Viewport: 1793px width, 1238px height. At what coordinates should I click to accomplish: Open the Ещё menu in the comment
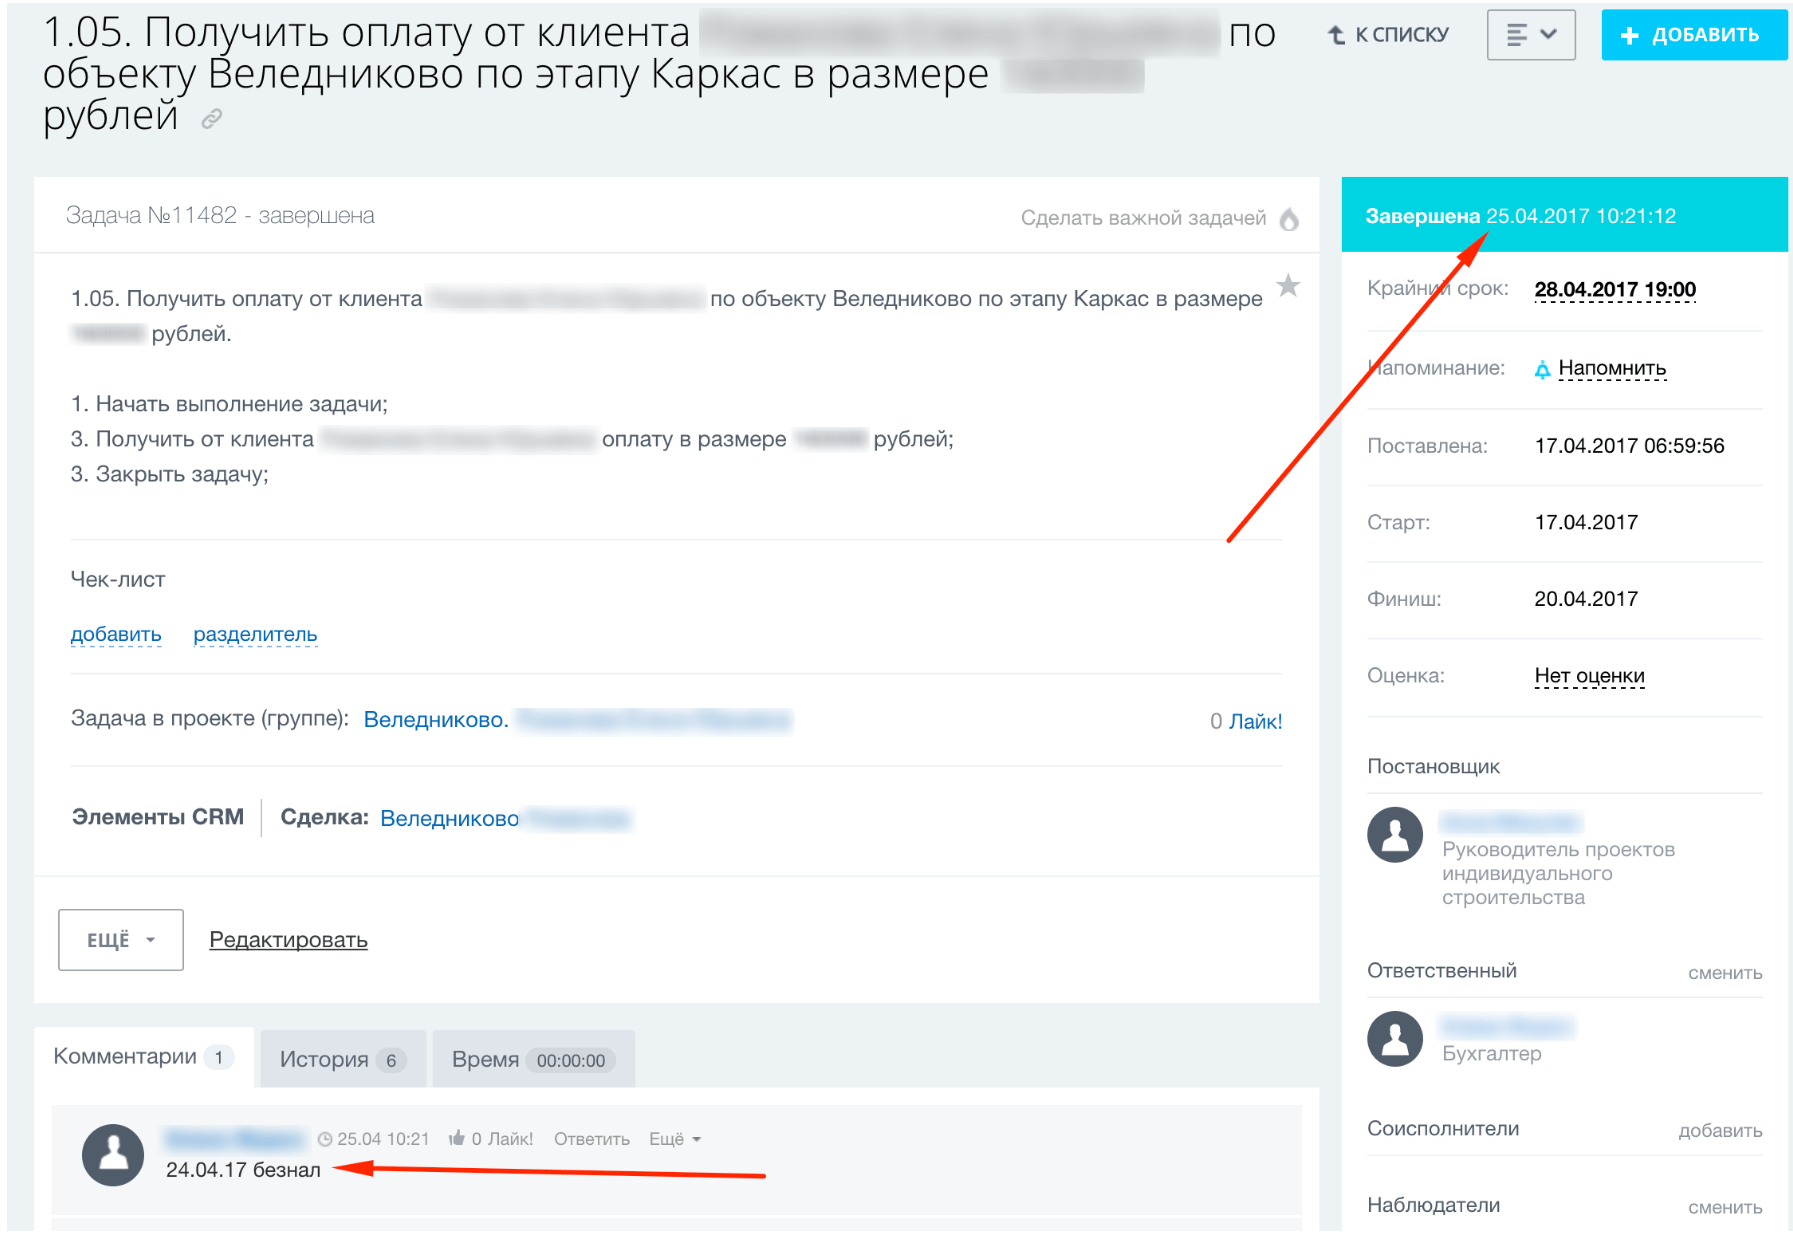[675, 1139]
